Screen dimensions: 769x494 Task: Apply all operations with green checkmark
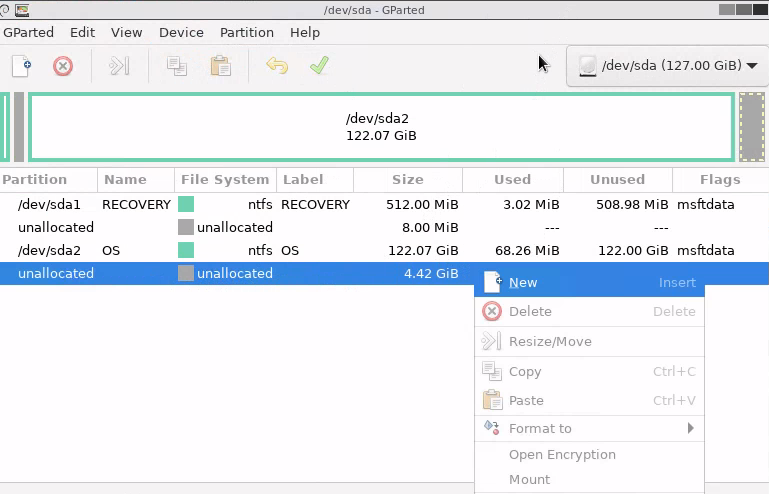(x=319, y=66)
